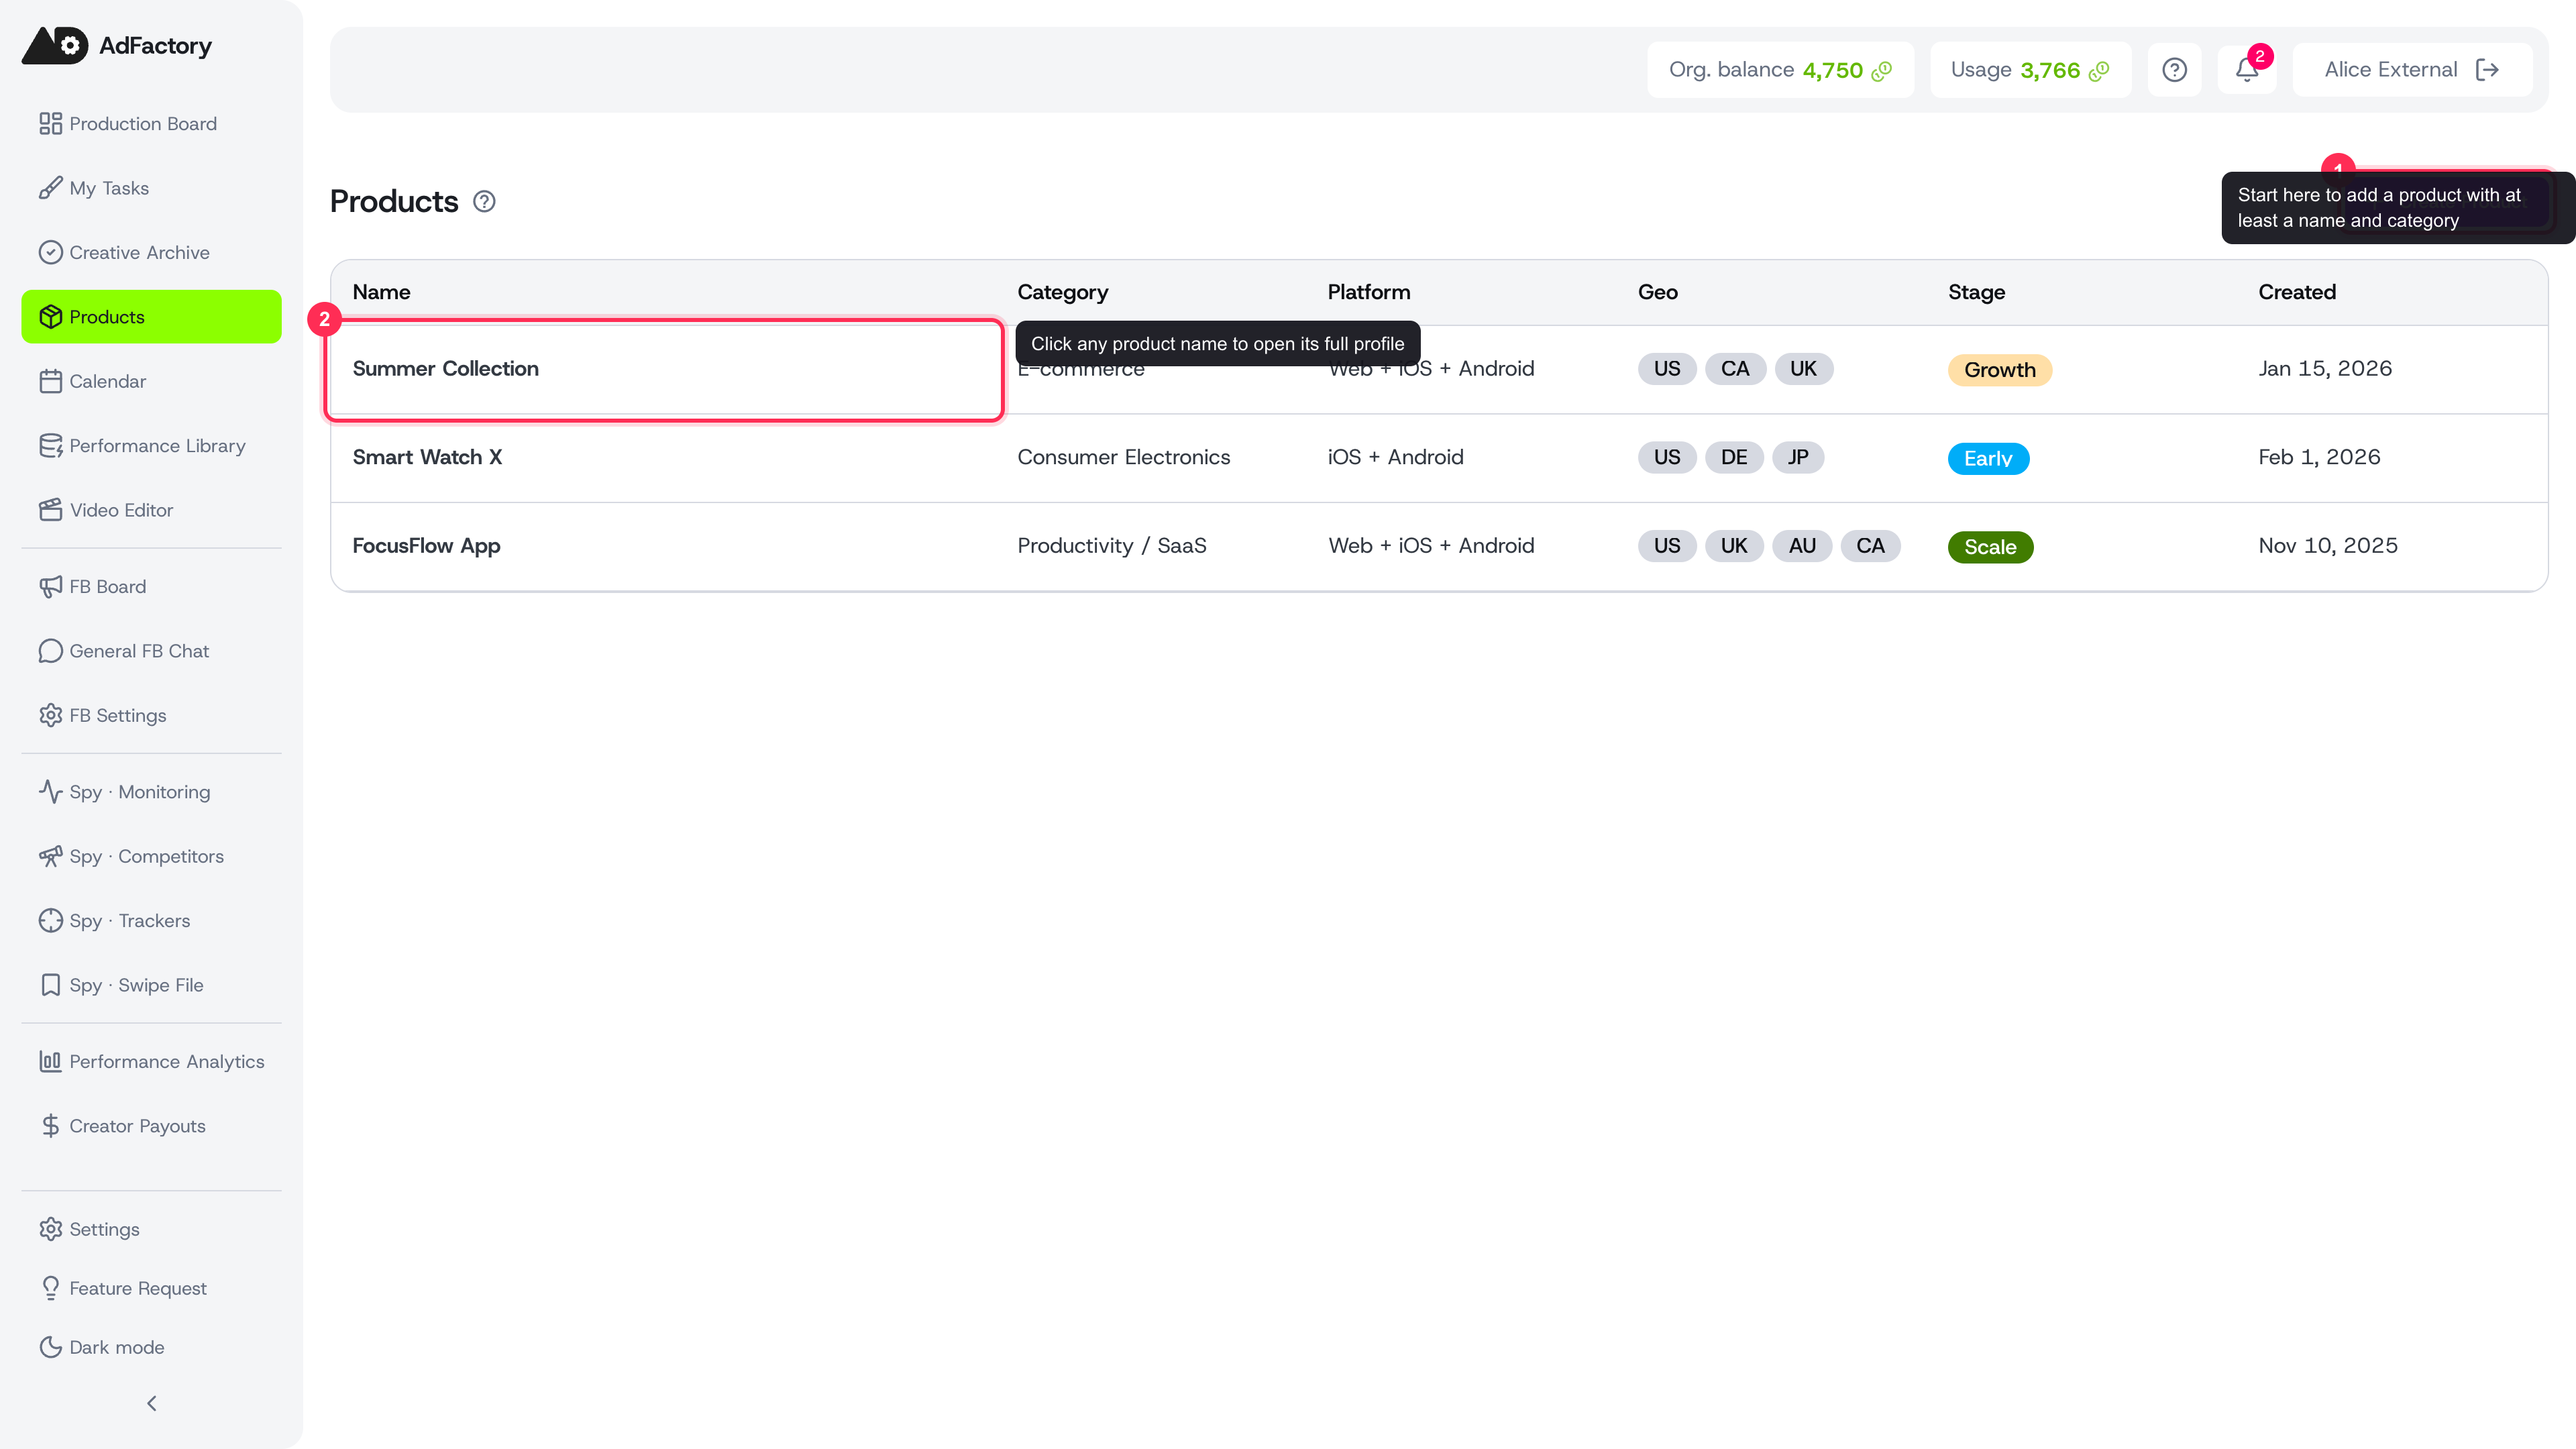The image size is (2576, 1449).
Task: Click the Org. balance indicator
Action: coord(1780,70)
